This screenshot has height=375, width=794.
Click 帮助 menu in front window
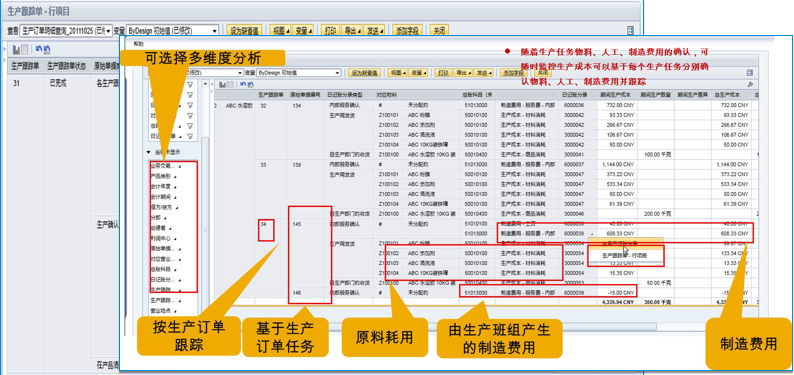[138, 44]
